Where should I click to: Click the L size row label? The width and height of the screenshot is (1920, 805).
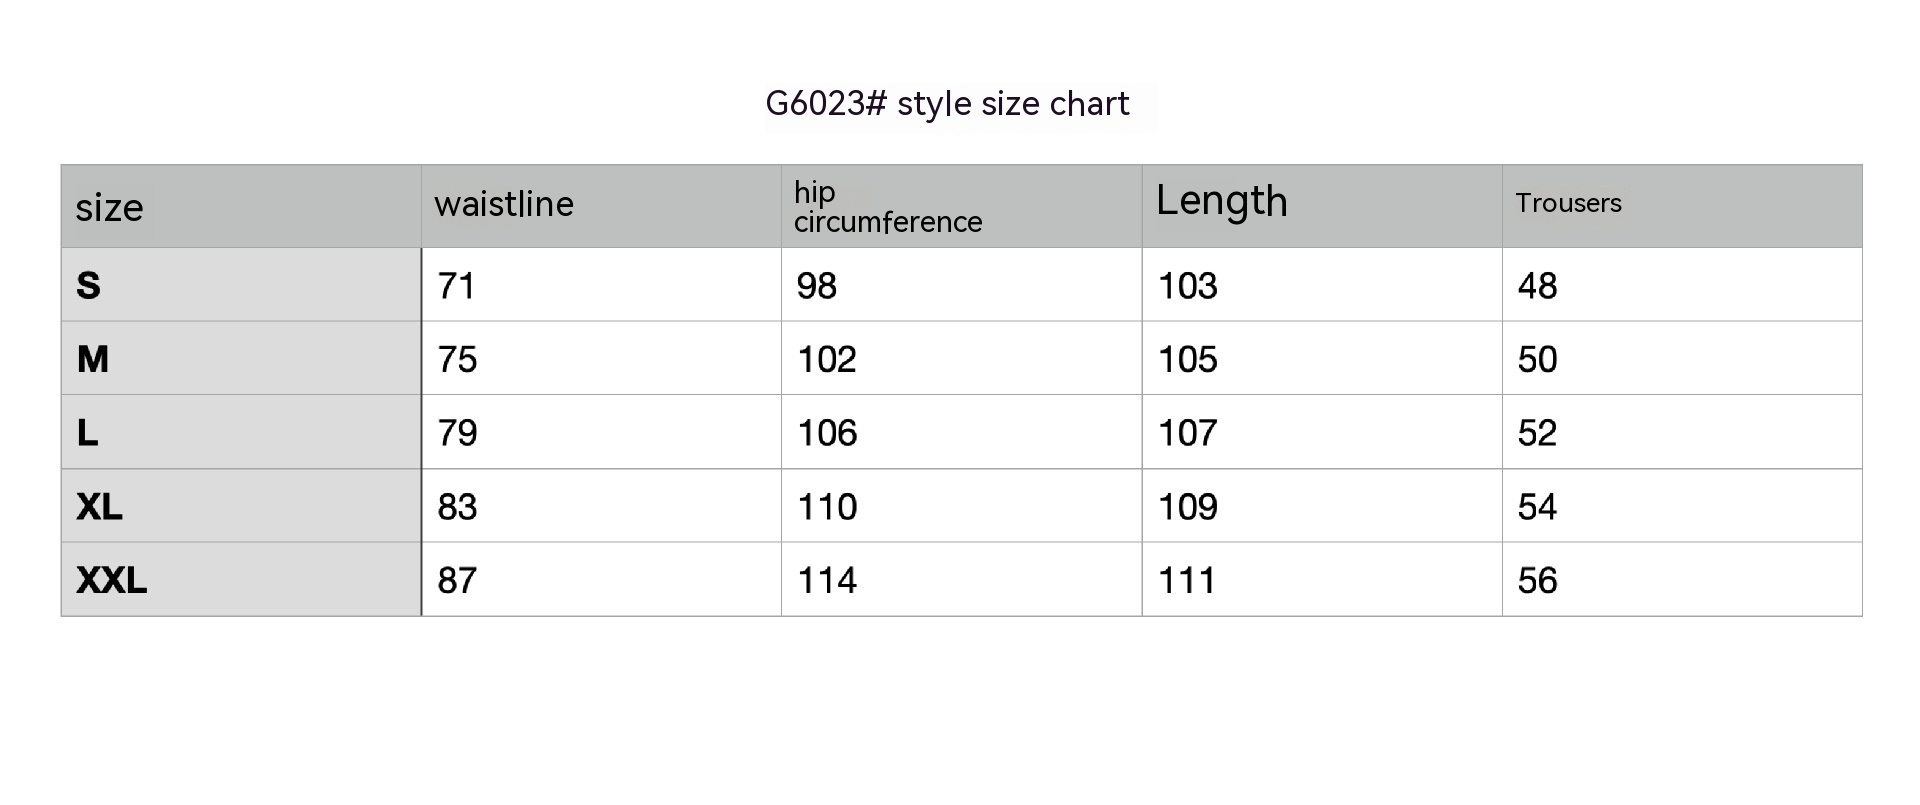[88, 433]
